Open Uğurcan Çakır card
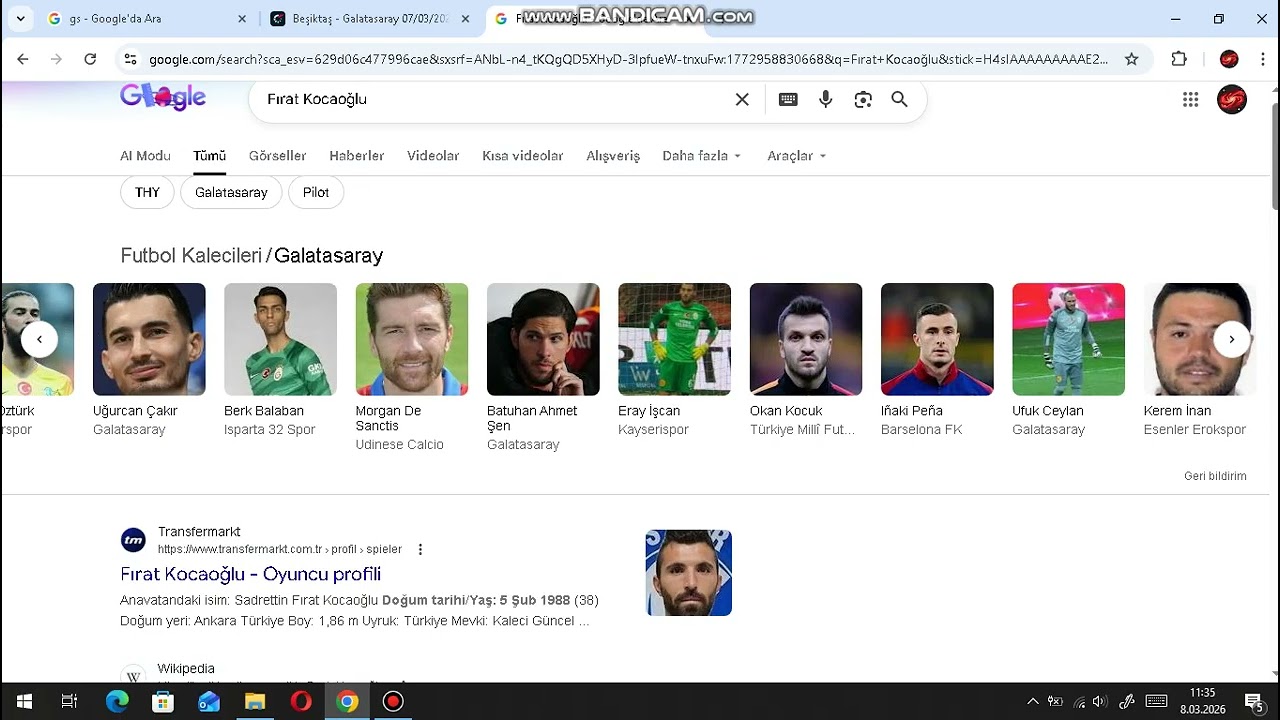The image size is (1280, 720). tap(149, 360)
